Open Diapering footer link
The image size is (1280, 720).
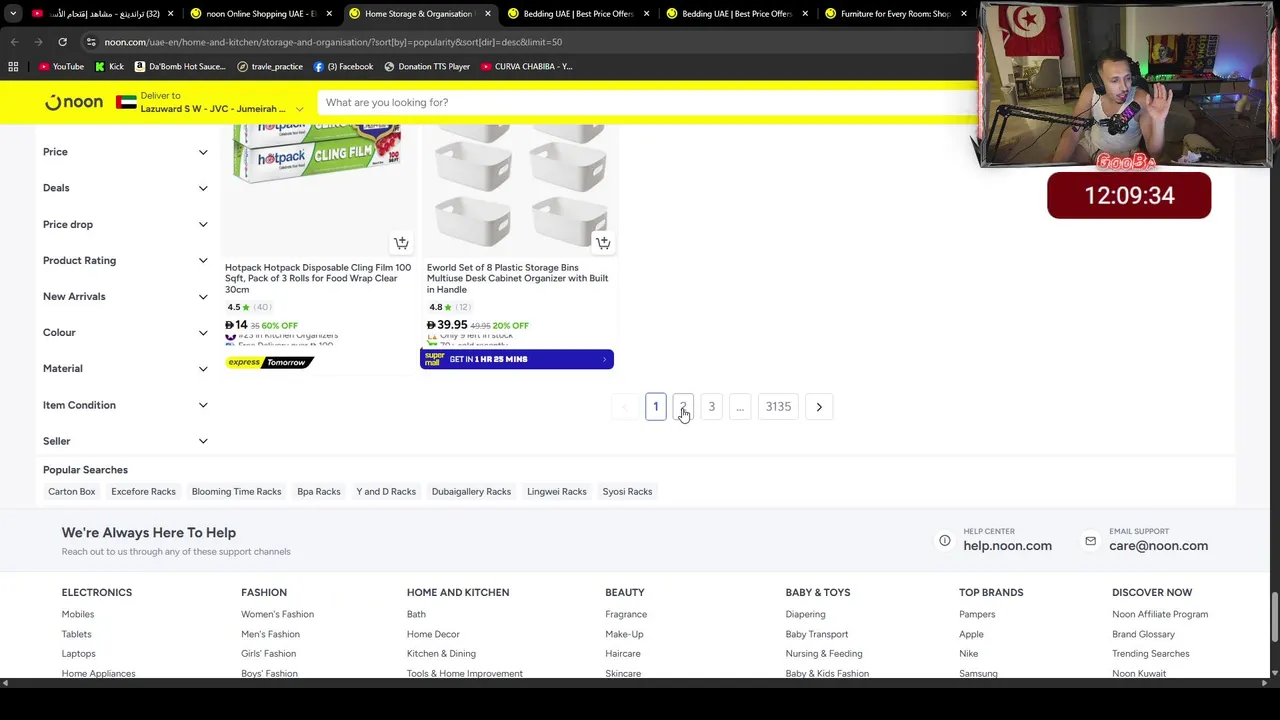point(805,615)
